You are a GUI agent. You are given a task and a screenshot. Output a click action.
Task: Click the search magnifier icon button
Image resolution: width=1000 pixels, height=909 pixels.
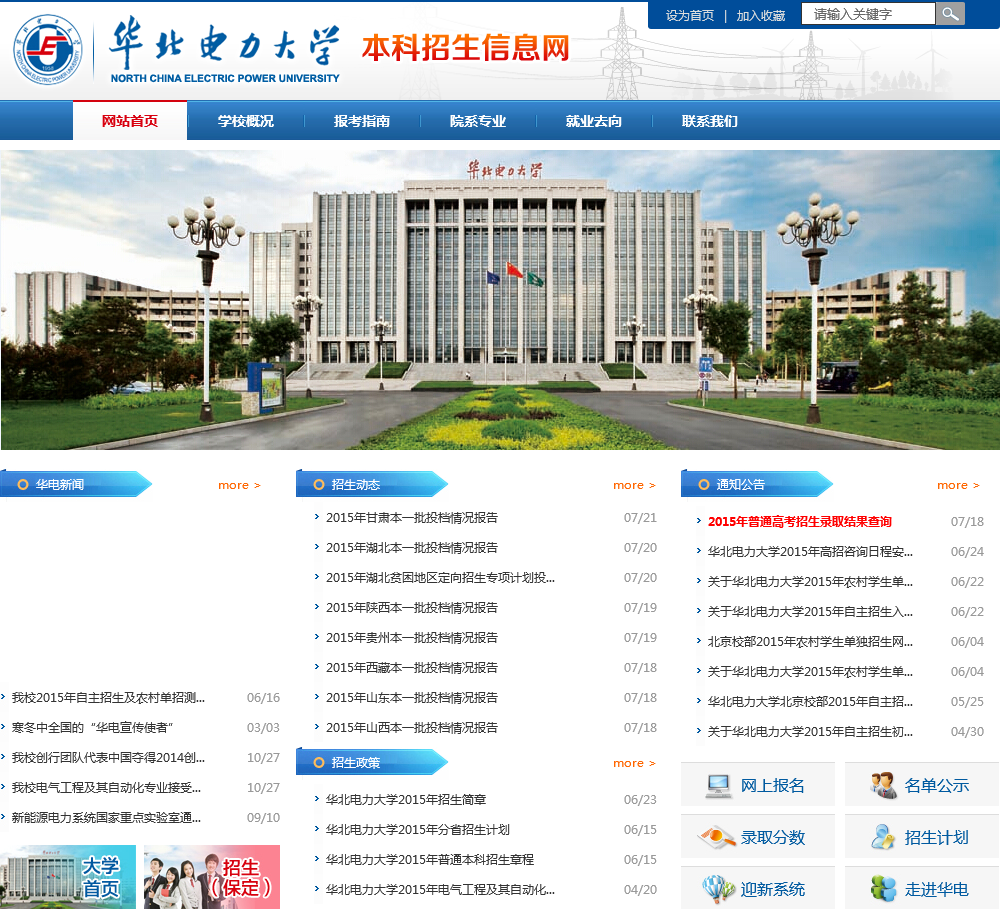click(x=950, y=13)
